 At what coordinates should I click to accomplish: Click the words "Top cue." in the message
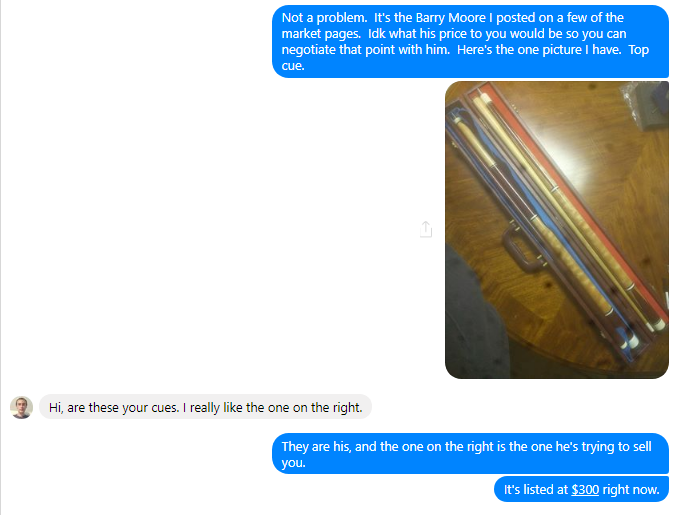pos(465,58)
